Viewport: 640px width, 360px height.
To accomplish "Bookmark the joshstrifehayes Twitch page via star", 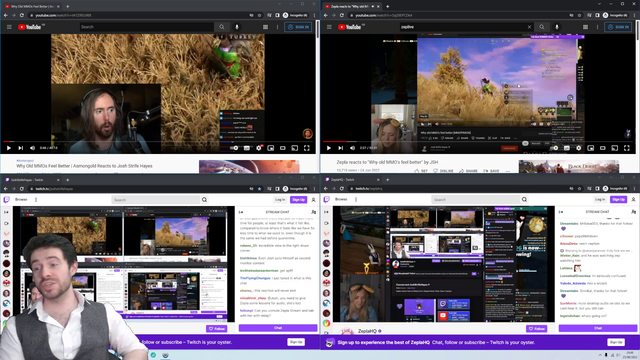I will click(259, 189).
